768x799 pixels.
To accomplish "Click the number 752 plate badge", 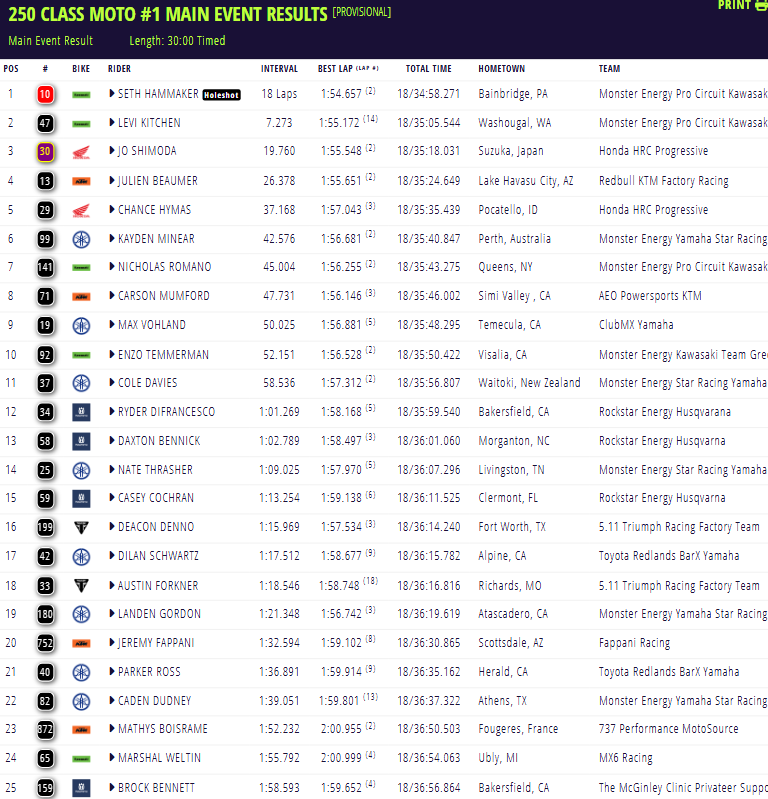I will pyautogui.click(x=45, y=643).
